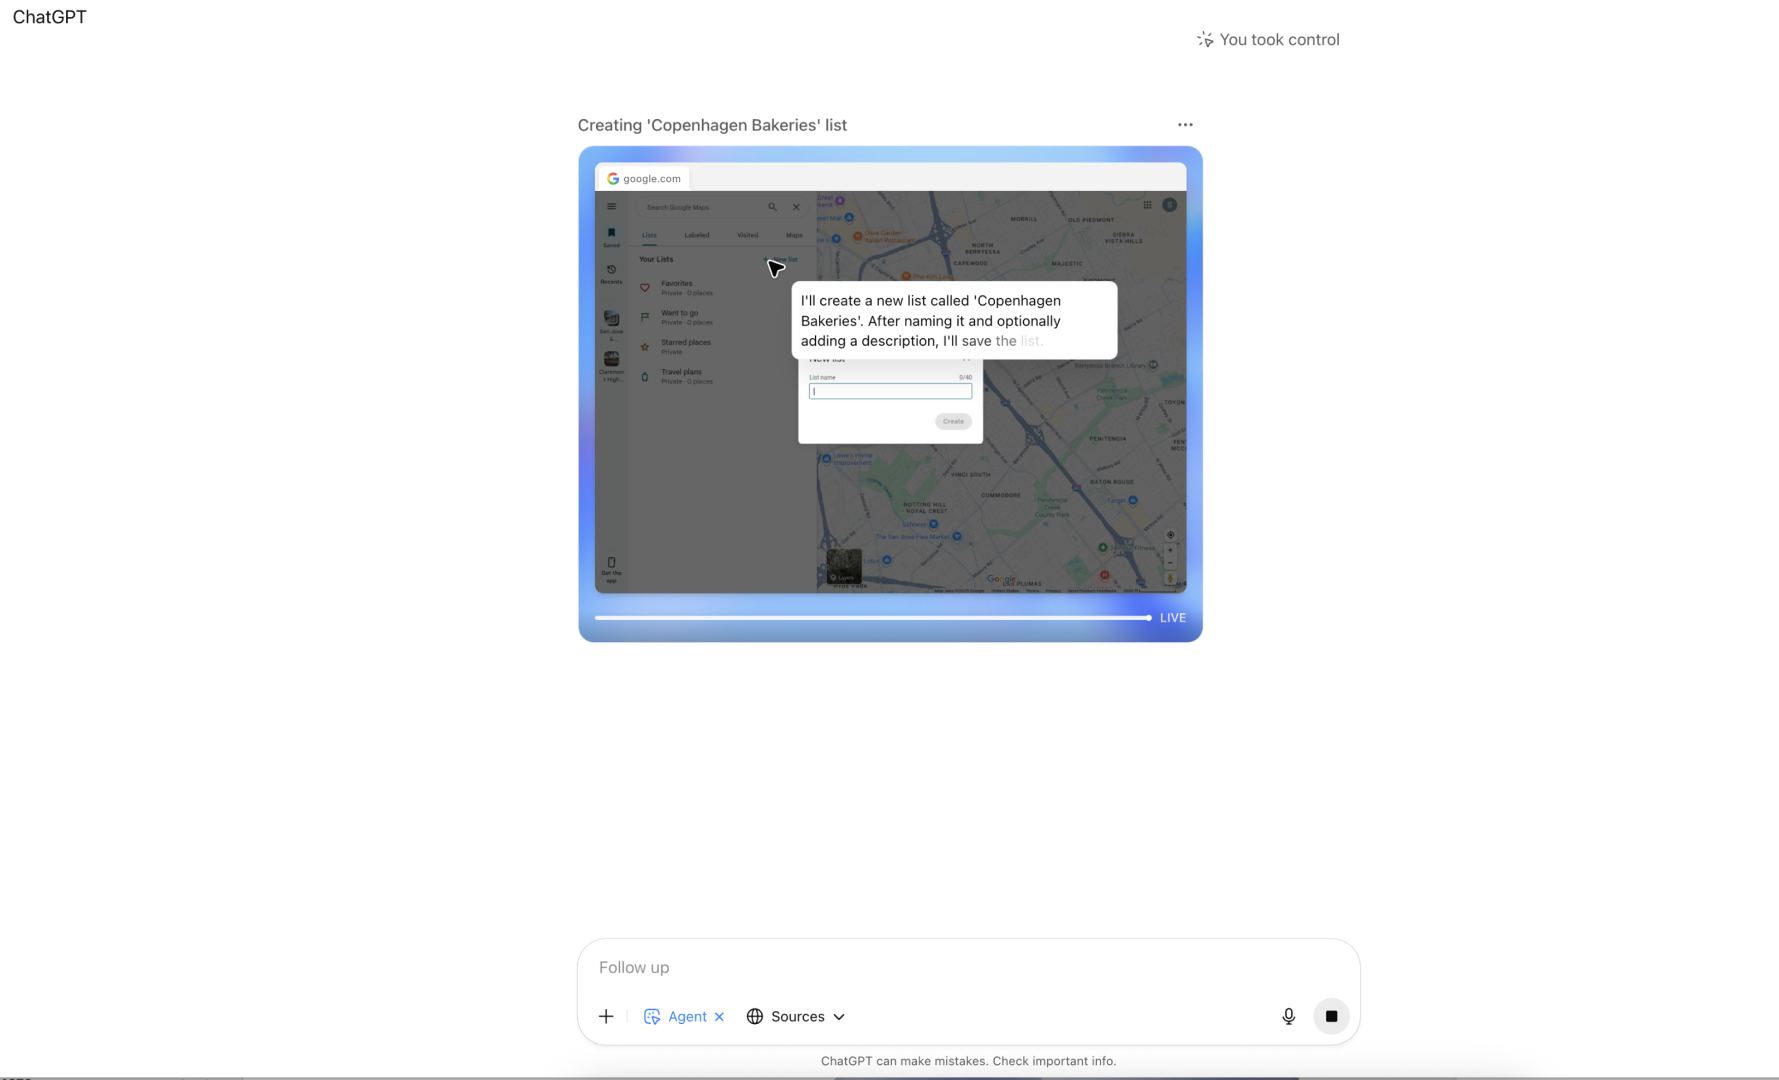Click the Target store map pin
1779x1080 pixels.
pos(1132,500)
